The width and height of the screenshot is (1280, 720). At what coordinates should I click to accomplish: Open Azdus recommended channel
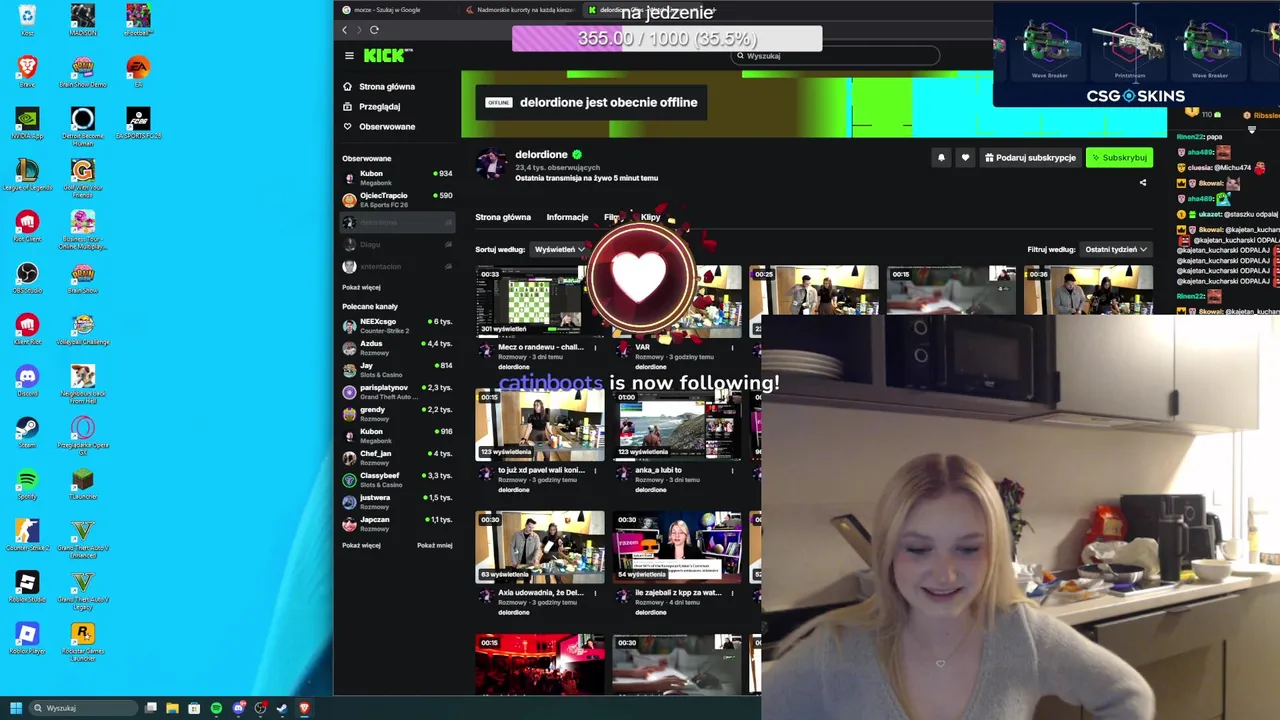[x=397, y=348]
